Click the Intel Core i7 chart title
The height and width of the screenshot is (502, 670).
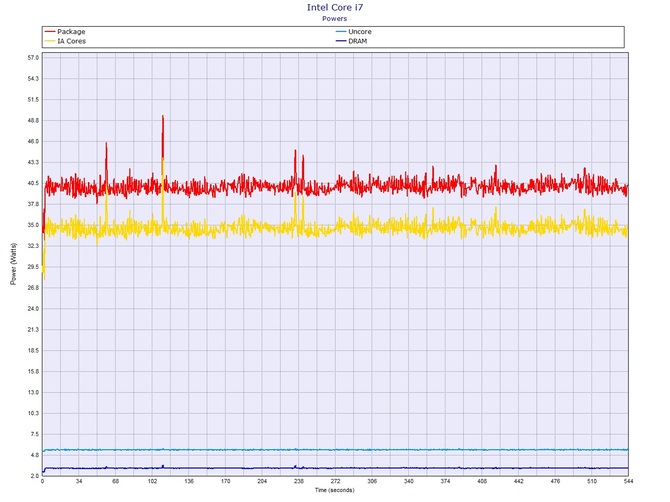tap(334, 7)
